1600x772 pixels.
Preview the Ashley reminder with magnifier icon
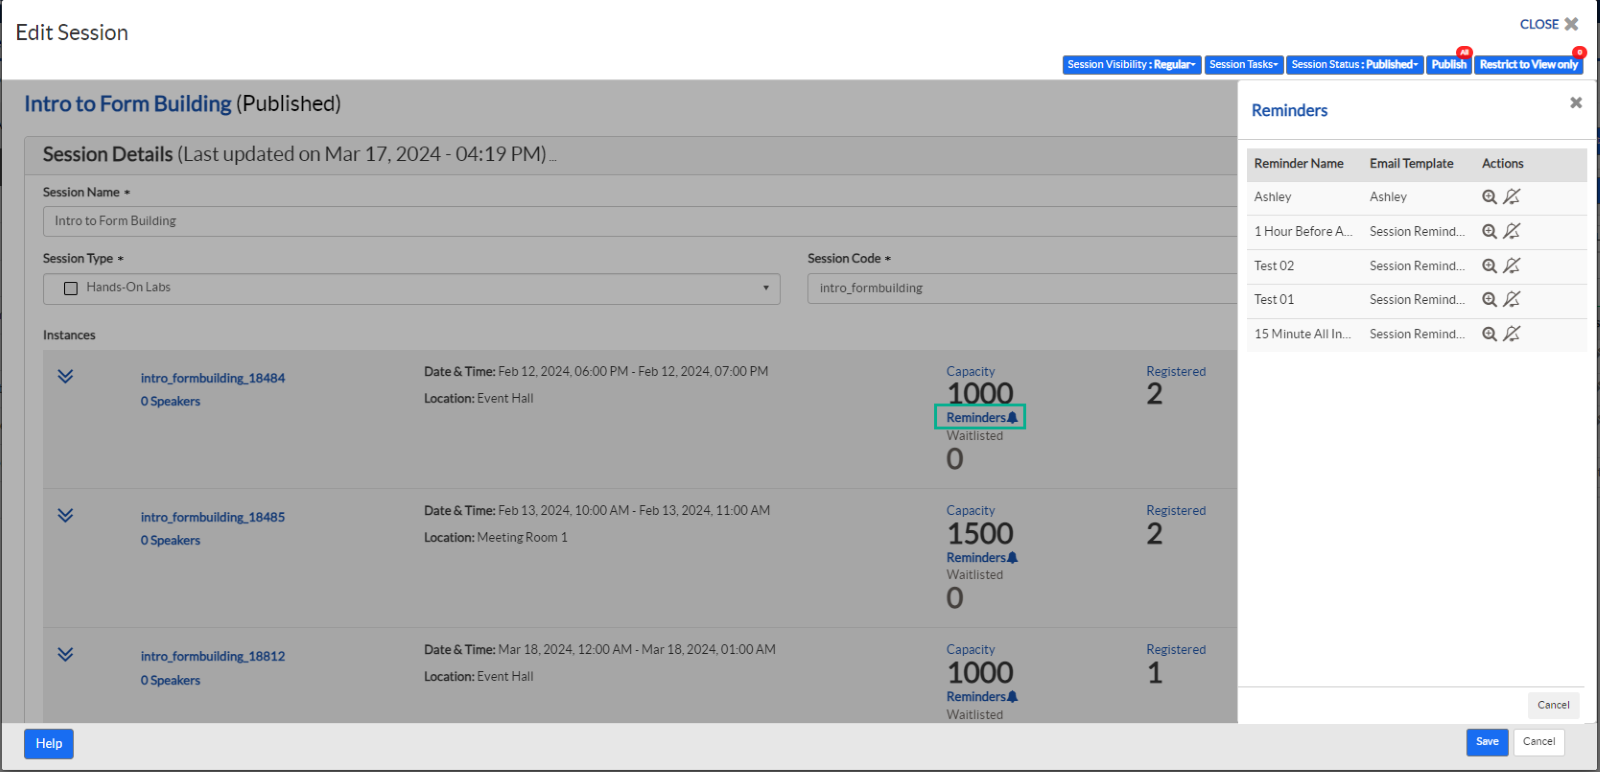pyautogui.click(x=1489, y=197)
